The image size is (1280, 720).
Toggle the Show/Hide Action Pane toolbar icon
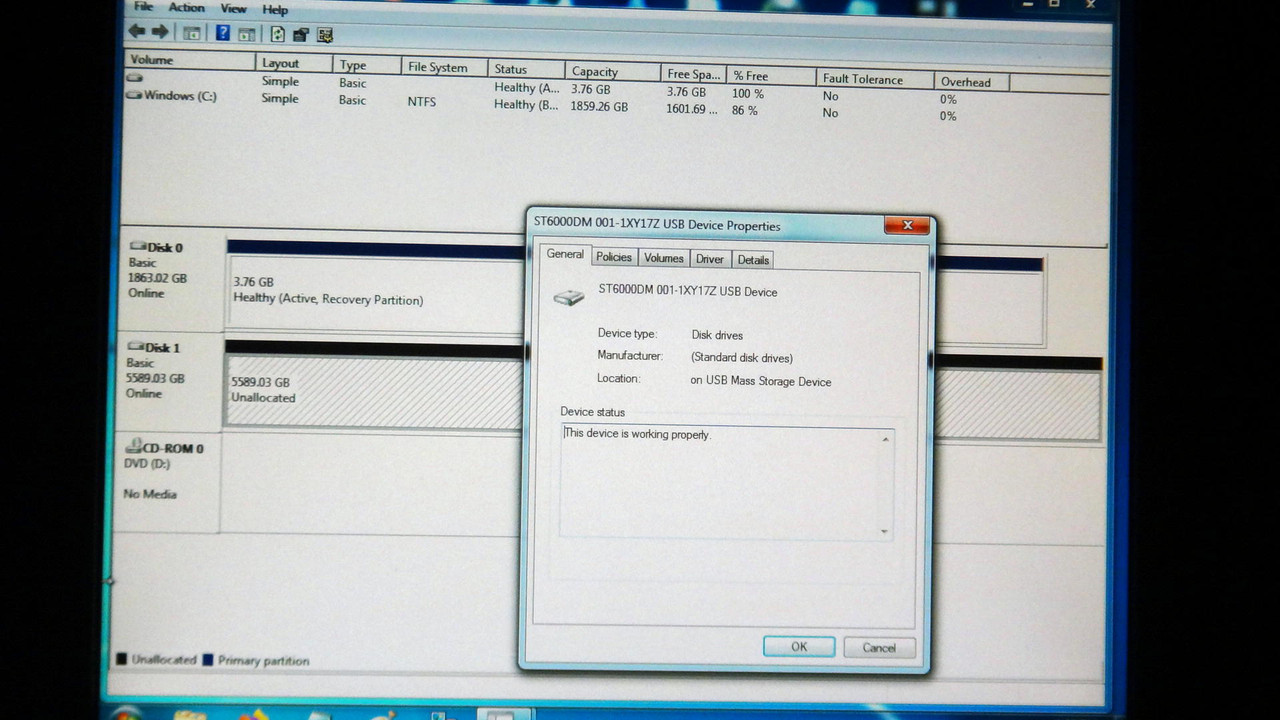click(247, 34)
